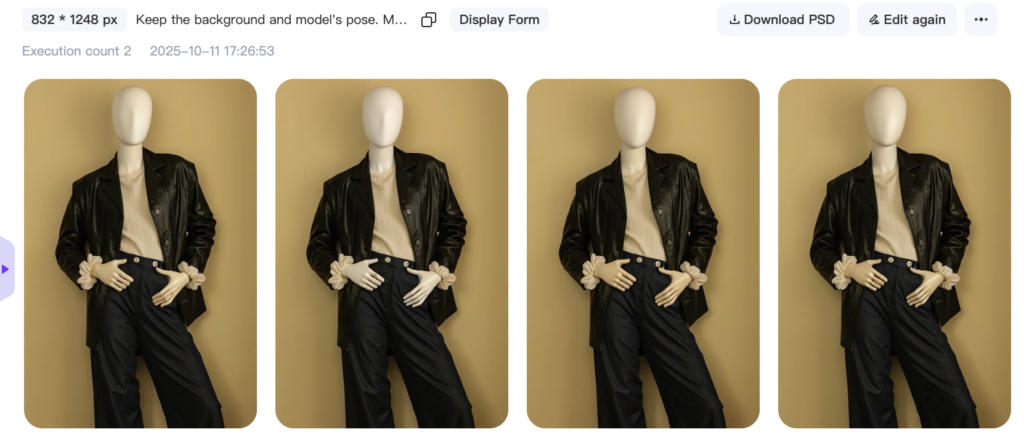Click the Edit again button
The height and width of the screenshot is (445, 1024).
pos(906,20)
